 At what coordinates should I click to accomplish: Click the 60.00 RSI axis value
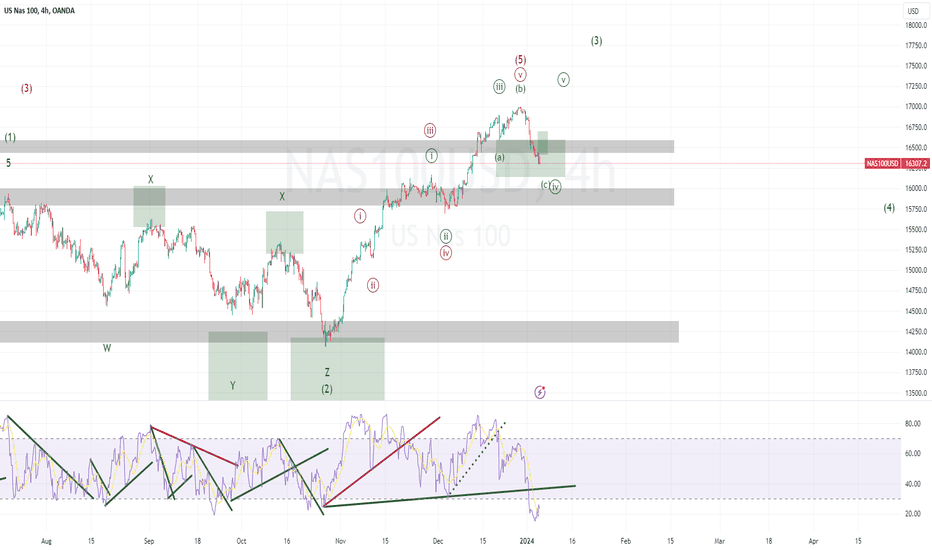(912, 454)
